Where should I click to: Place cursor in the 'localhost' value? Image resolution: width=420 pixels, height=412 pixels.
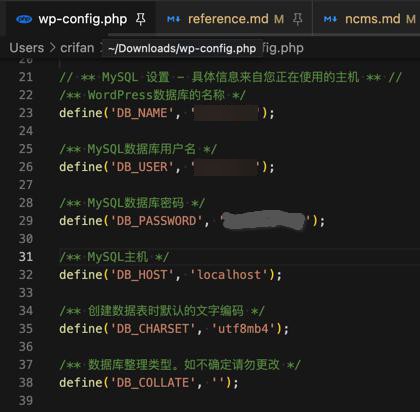[x=229, y=275]
